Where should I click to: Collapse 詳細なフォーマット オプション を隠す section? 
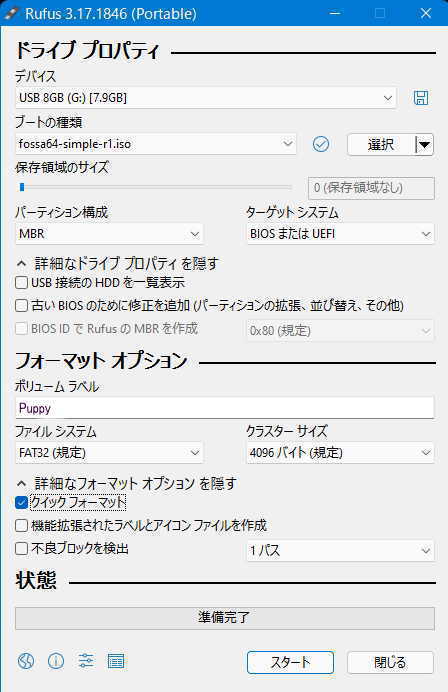point(126,483)
